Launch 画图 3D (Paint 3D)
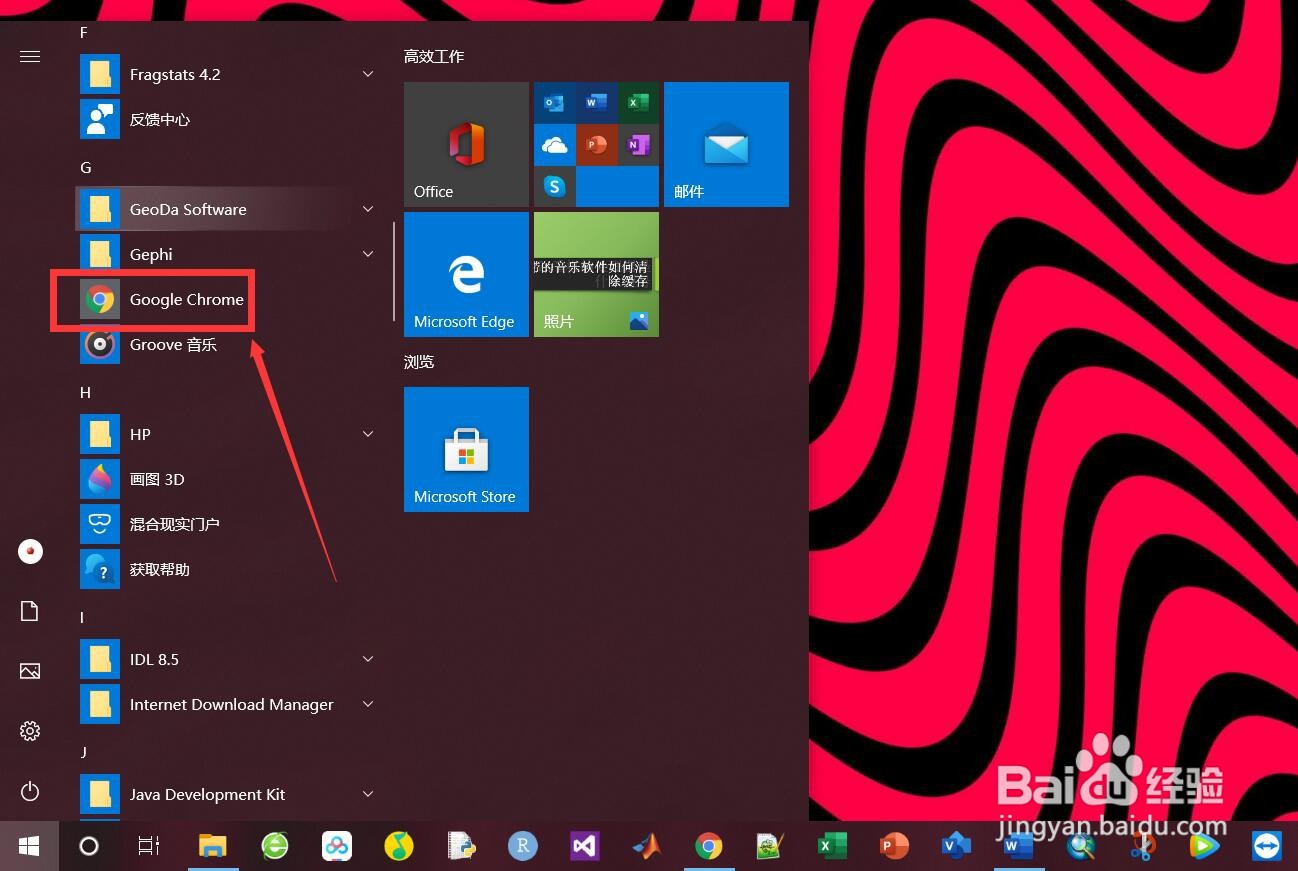 [x=227, y=479]
